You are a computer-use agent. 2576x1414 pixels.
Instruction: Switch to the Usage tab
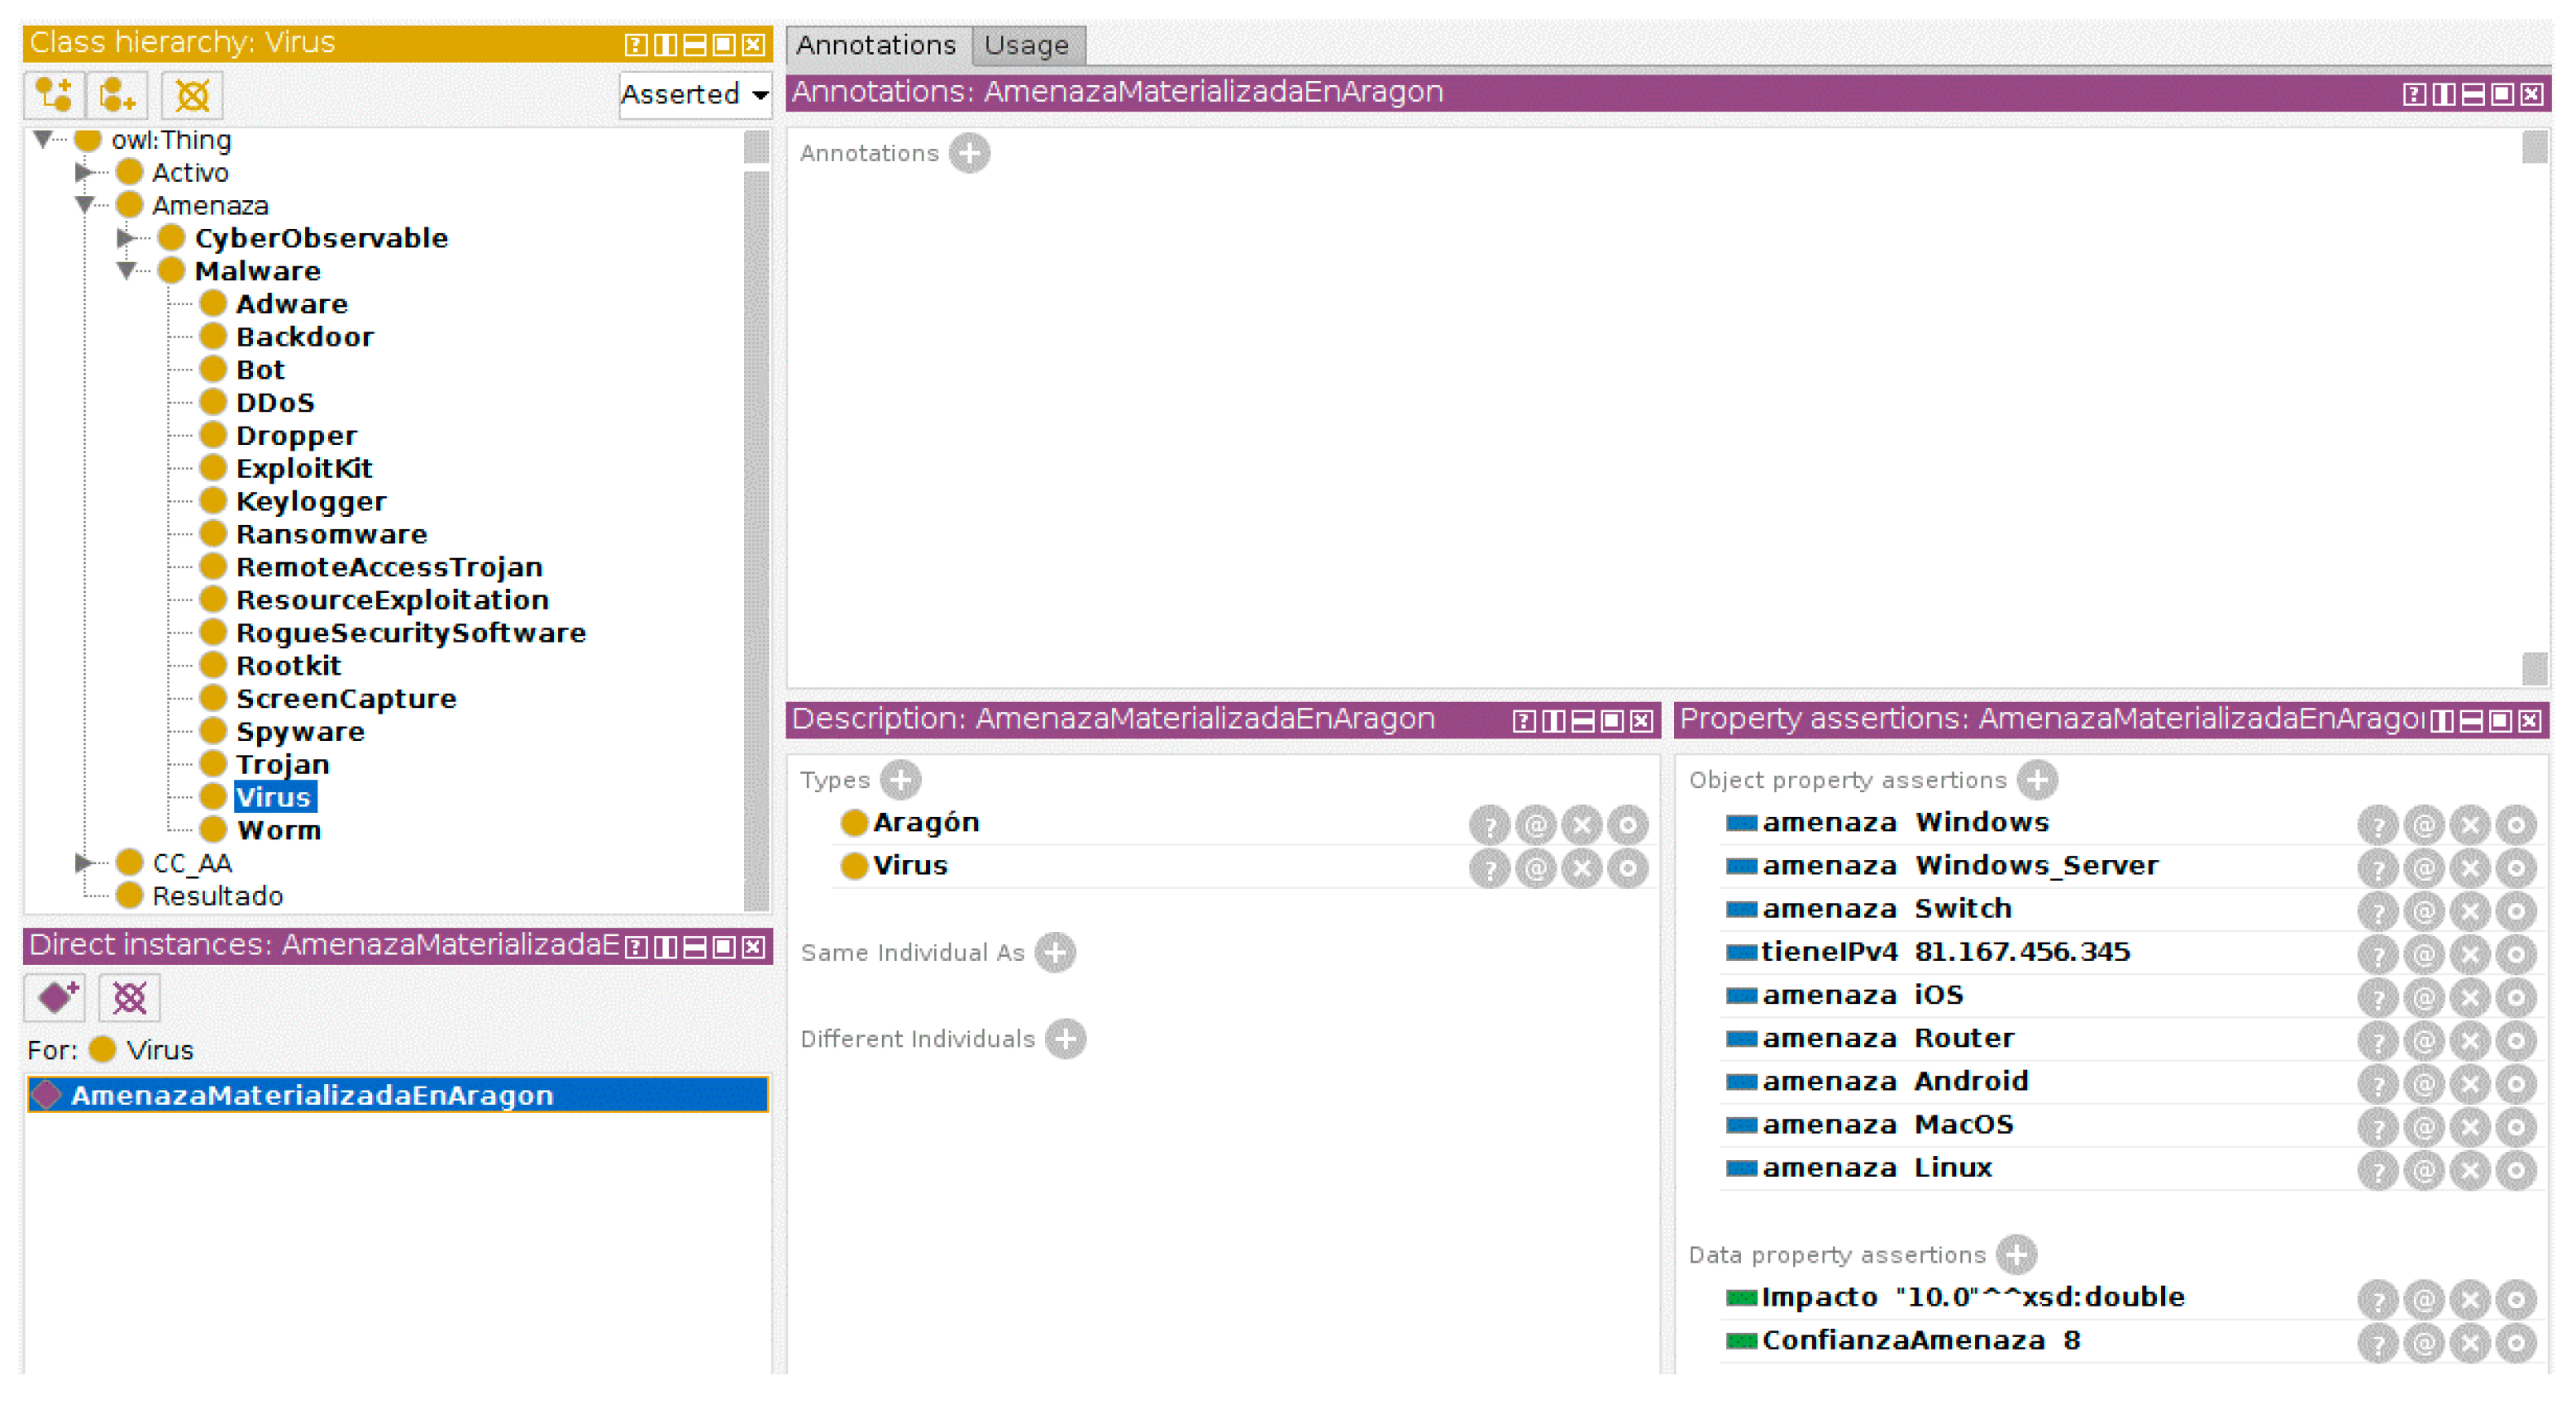click(1027, 46)
